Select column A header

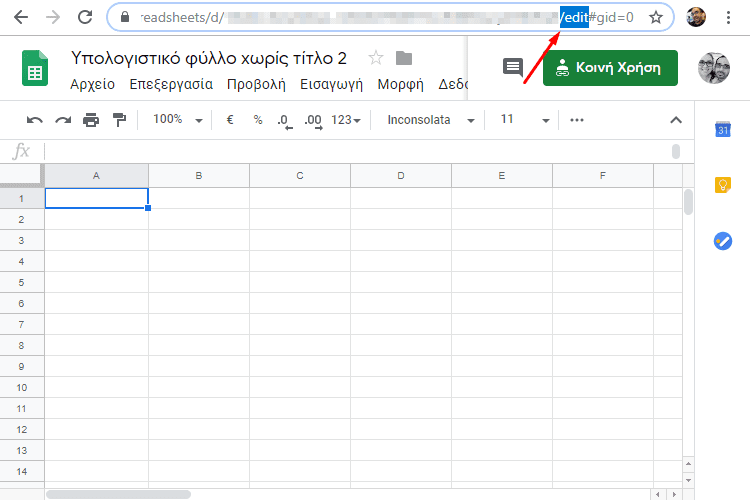click(x=97, y=176)
